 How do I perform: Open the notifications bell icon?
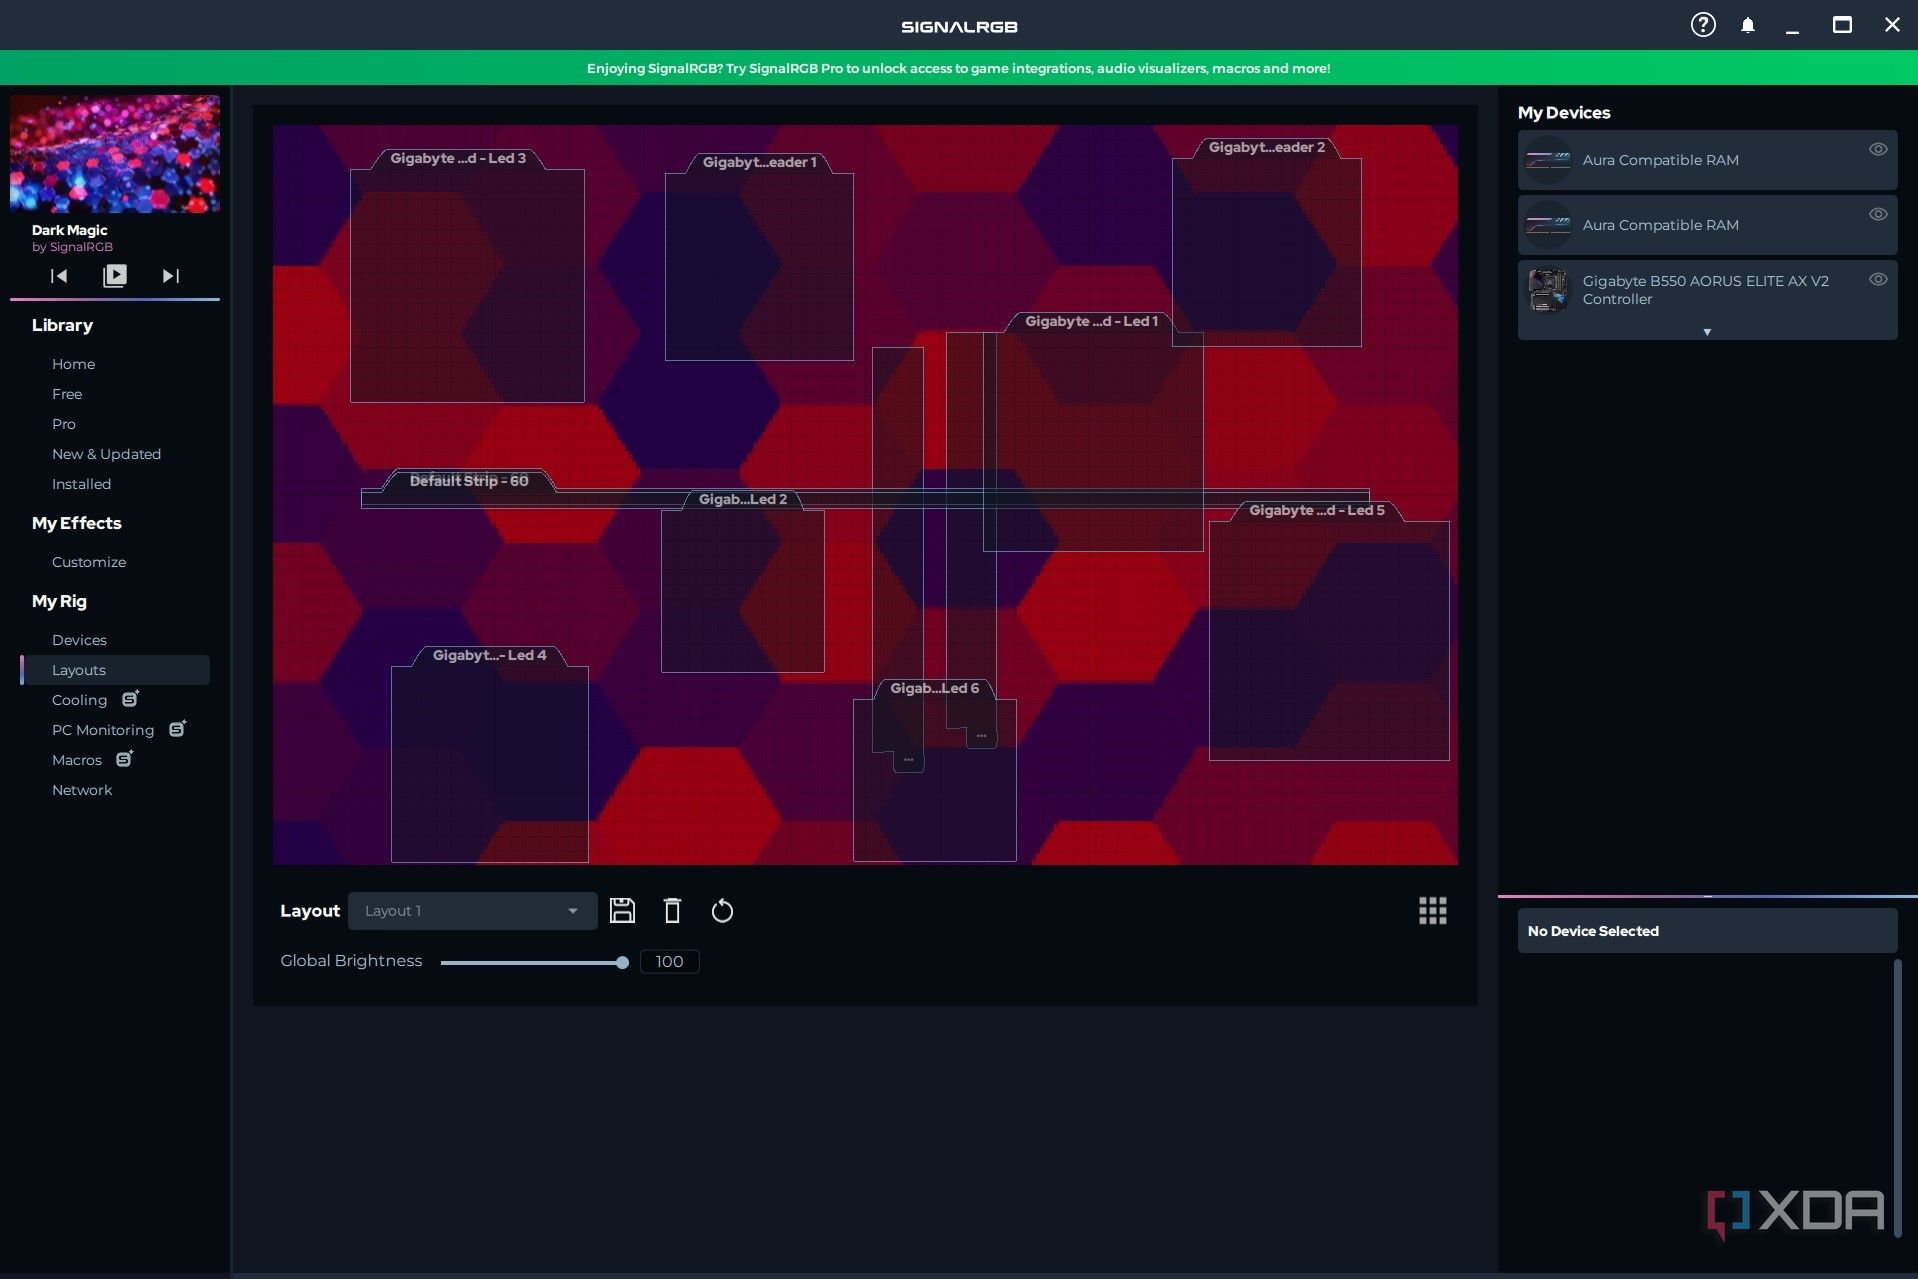[1747, 25]
